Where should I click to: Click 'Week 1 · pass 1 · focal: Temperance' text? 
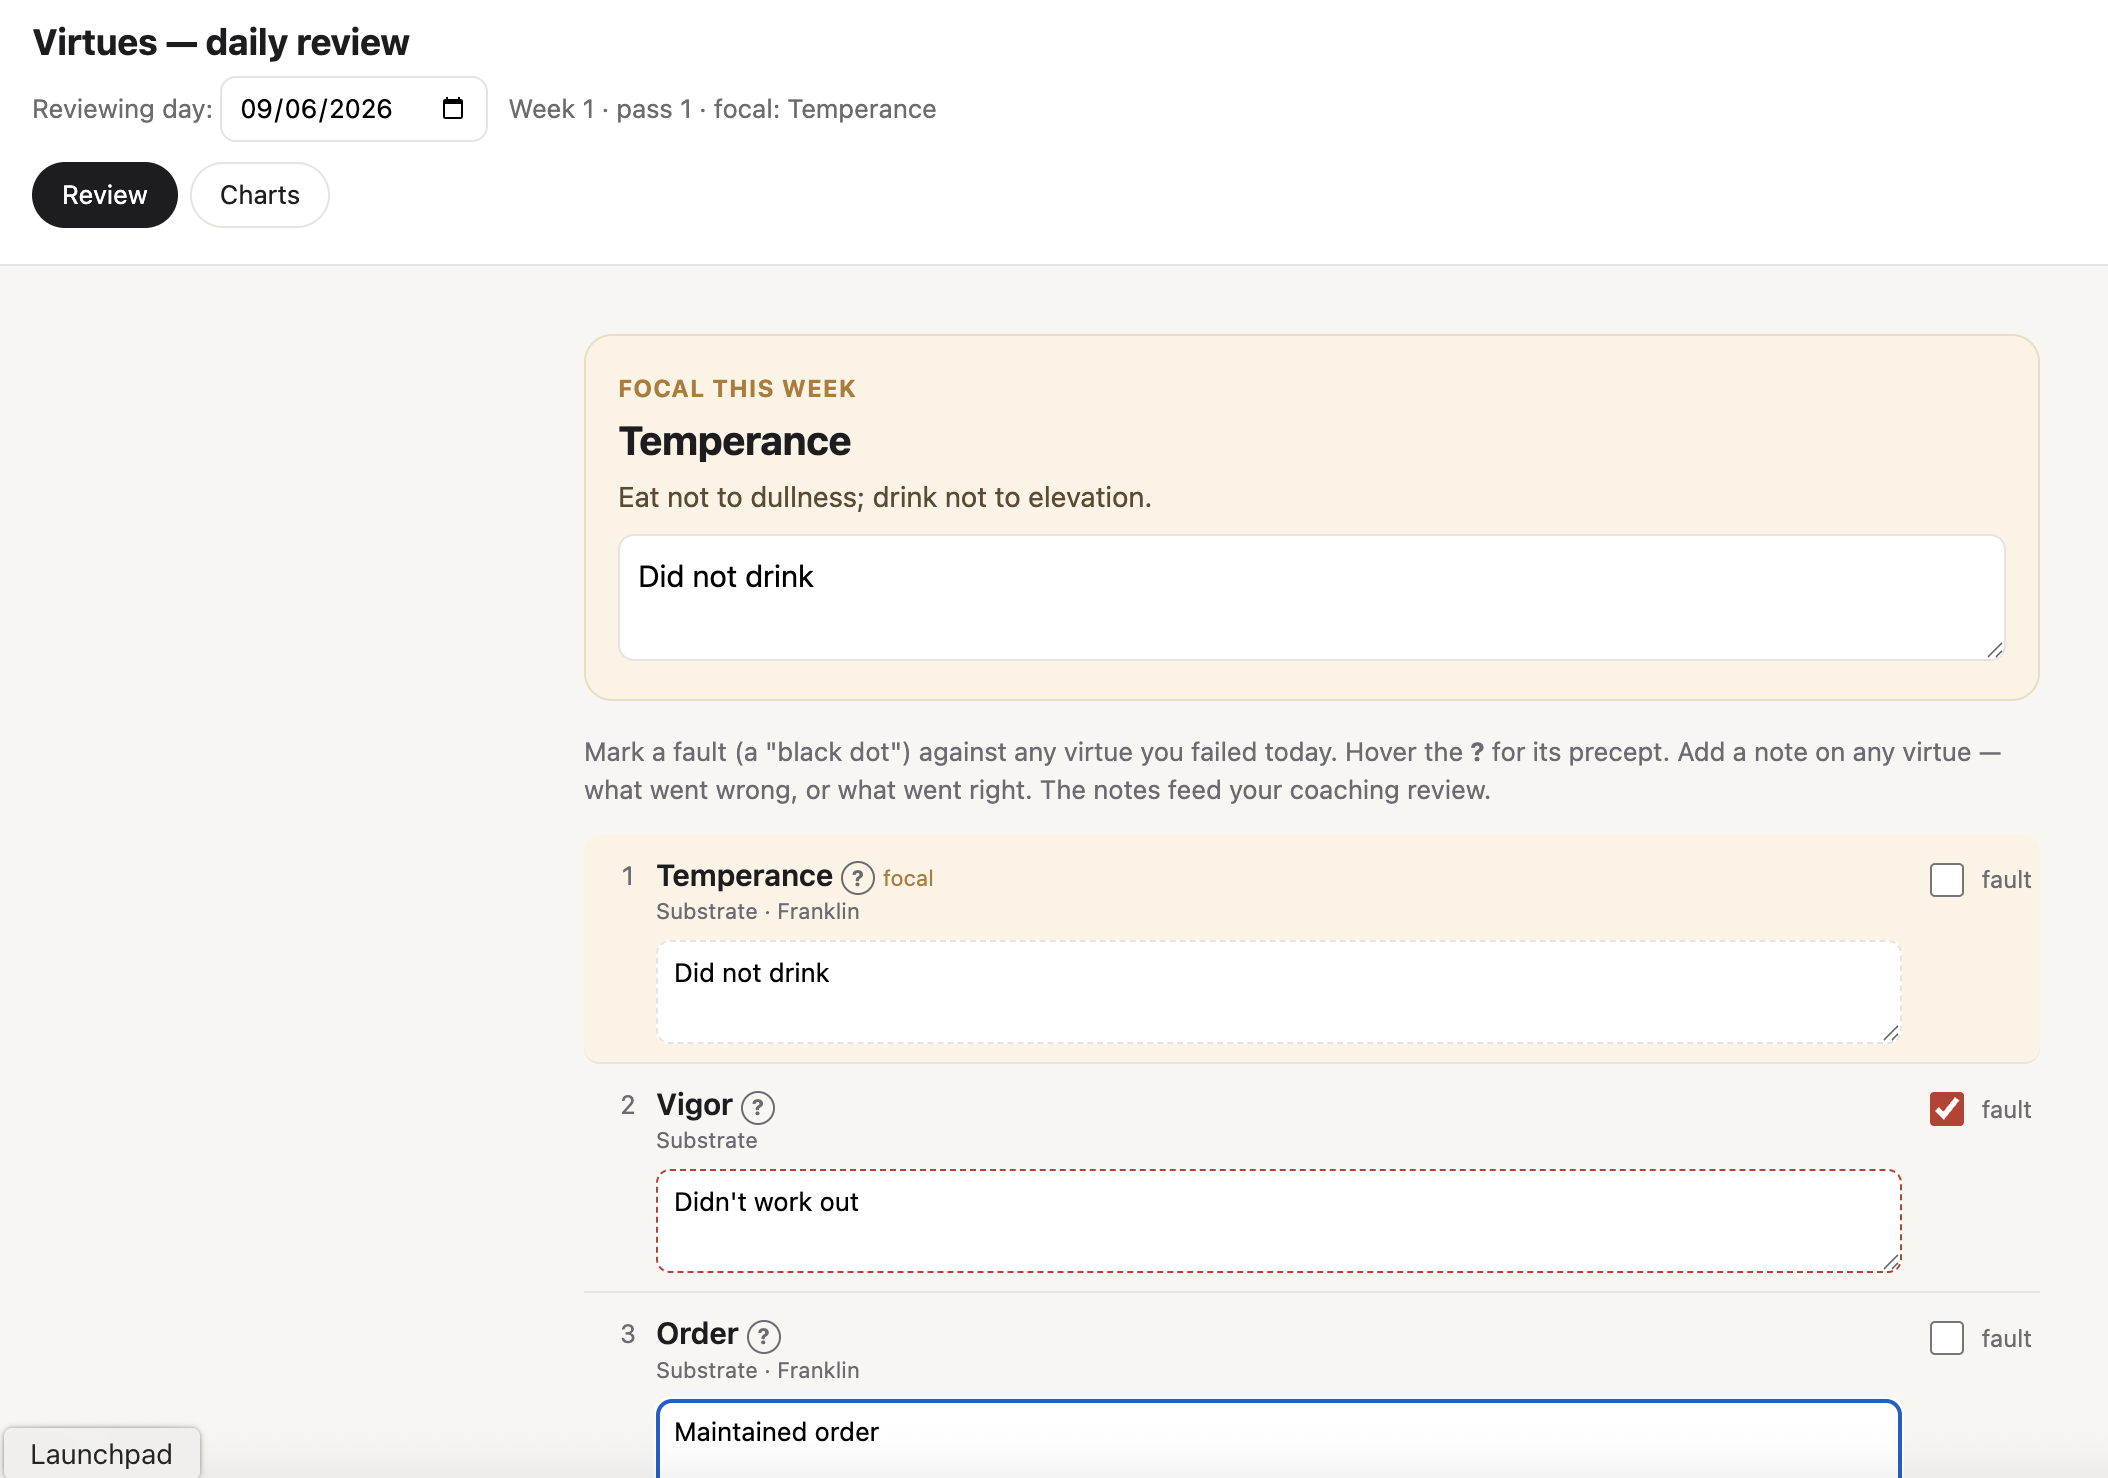[722, 109]
